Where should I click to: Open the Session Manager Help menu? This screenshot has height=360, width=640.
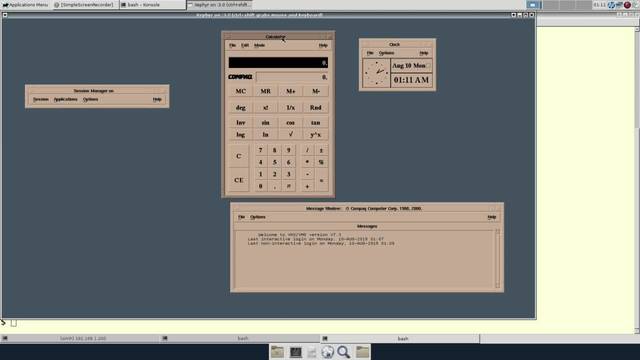tap(157, 99)
